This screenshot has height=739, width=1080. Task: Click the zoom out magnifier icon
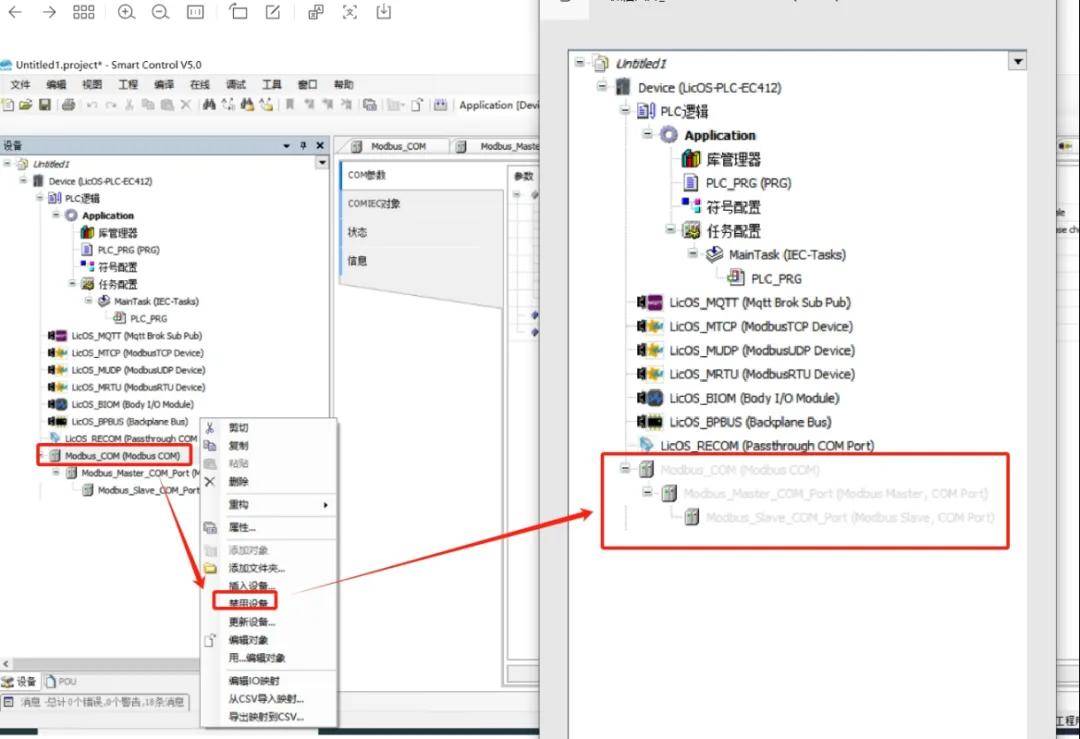tap(160, 12)
